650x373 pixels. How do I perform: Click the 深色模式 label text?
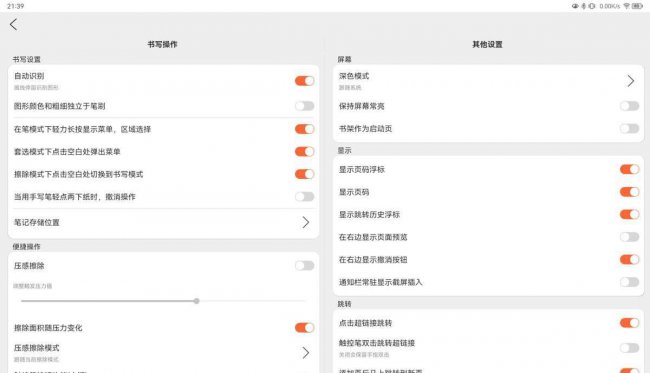pyautogui.click(x=354, y=76)
